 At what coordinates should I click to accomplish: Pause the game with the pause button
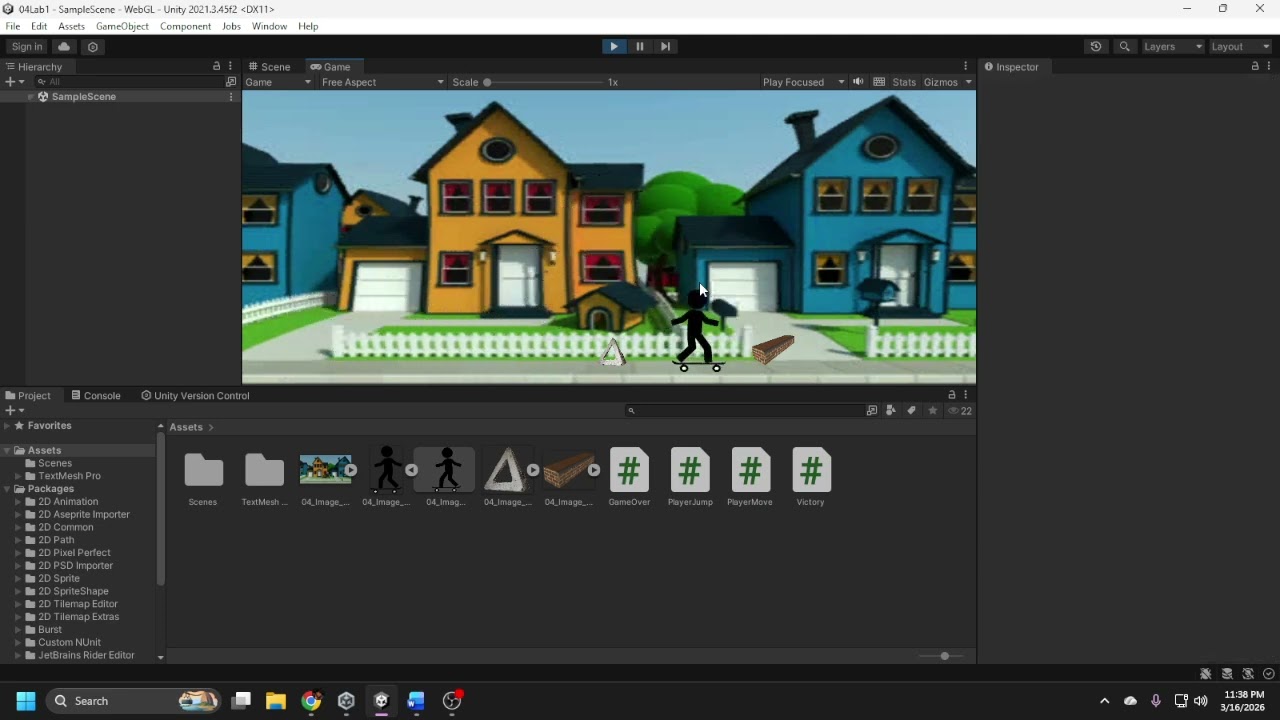(x=640, y=46)
